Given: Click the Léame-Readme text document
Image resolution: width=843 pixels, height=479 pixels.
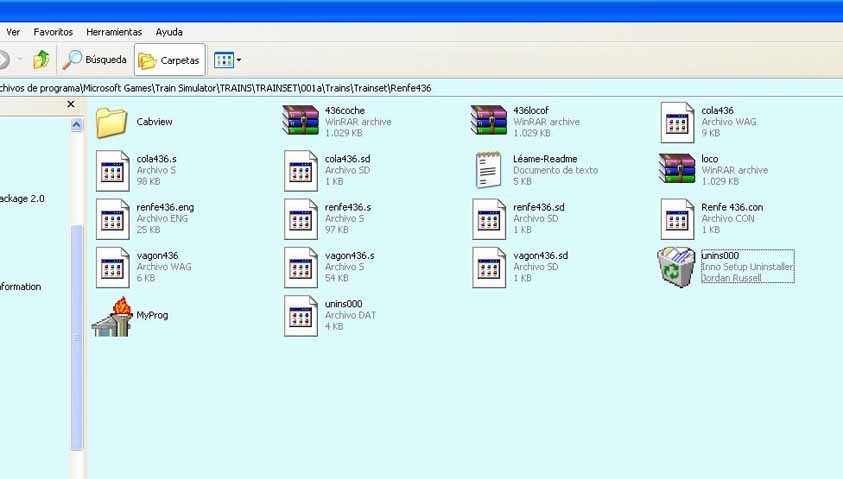Looking at the screenshot, I should click(x=488, y=170).
